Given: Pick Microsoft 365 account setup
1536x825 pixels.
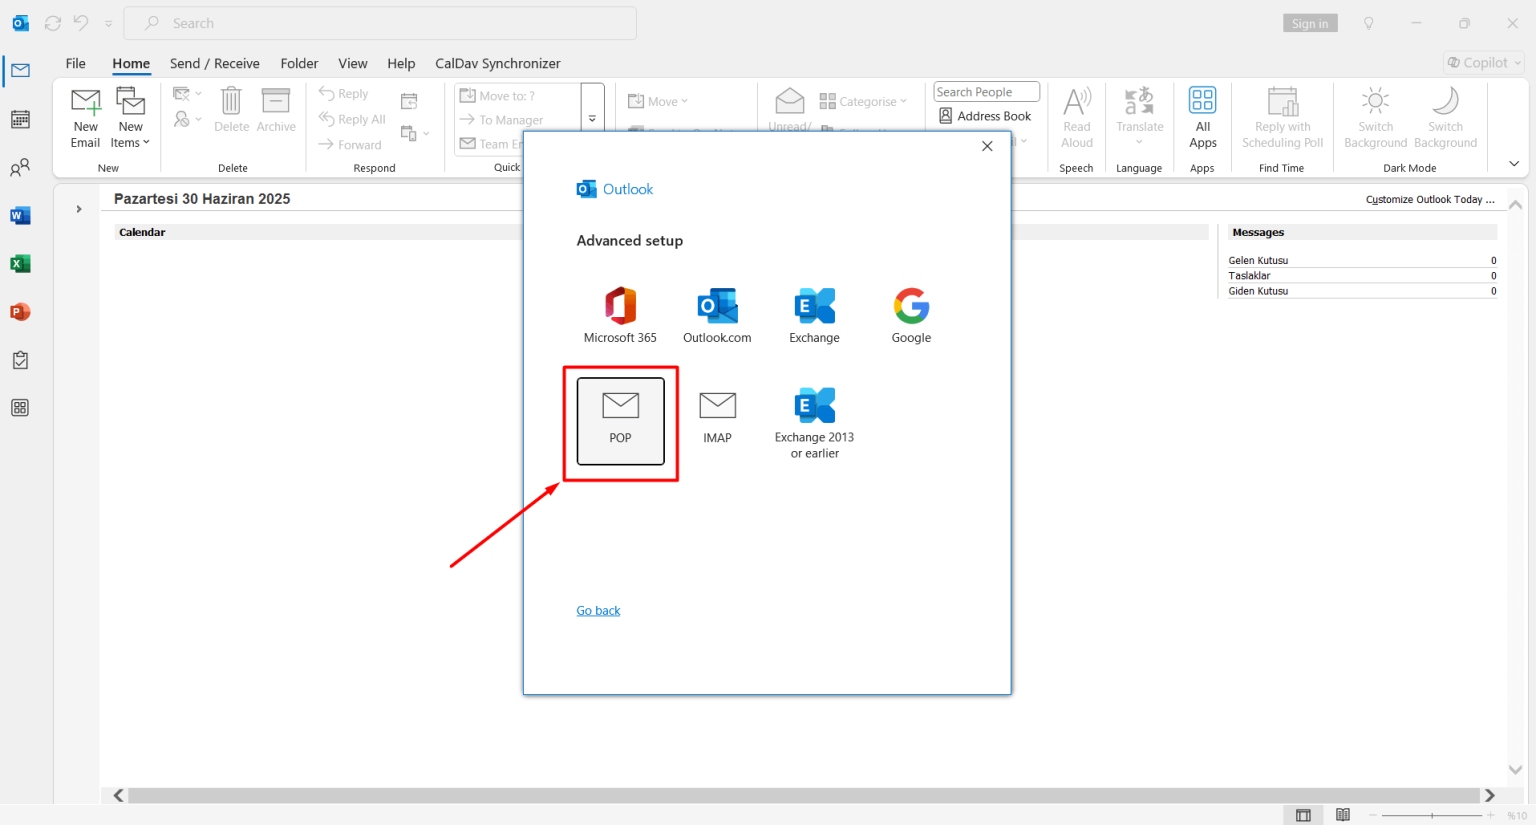Looking at the screenshot, I should tap(619, 314).
